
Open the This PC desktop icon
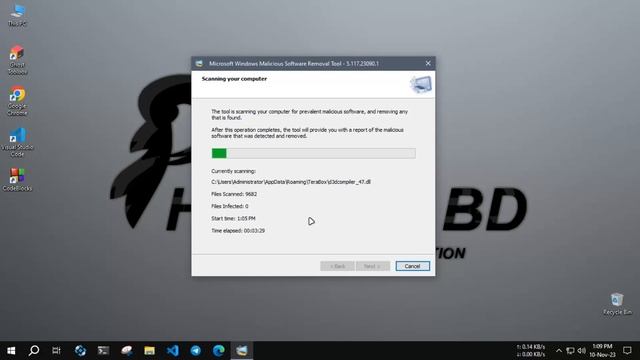pyautogui.click(x=18, y=15)
